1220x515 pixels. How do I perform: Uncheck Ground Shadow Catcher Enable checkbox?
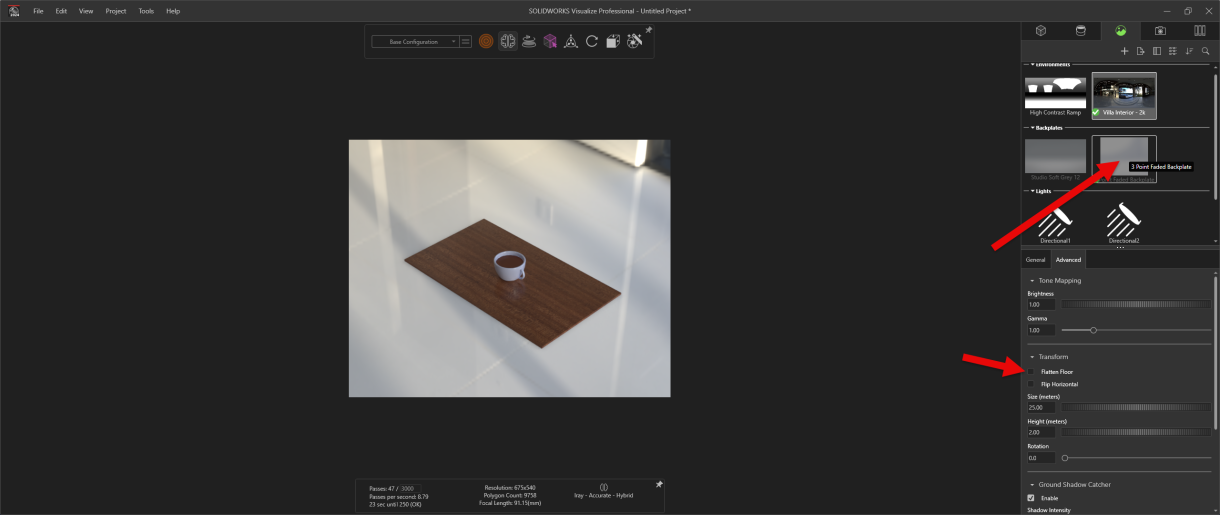click(x=1031, y=497)
